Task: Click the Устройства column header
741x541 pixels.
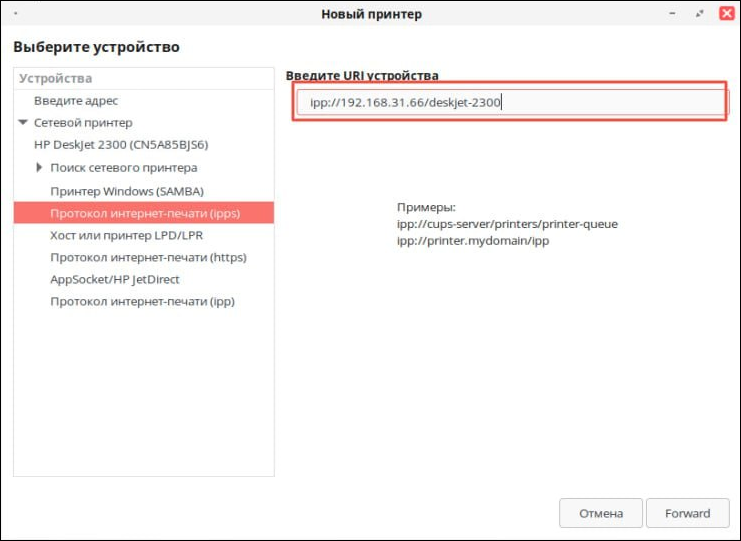Action: 143,78
